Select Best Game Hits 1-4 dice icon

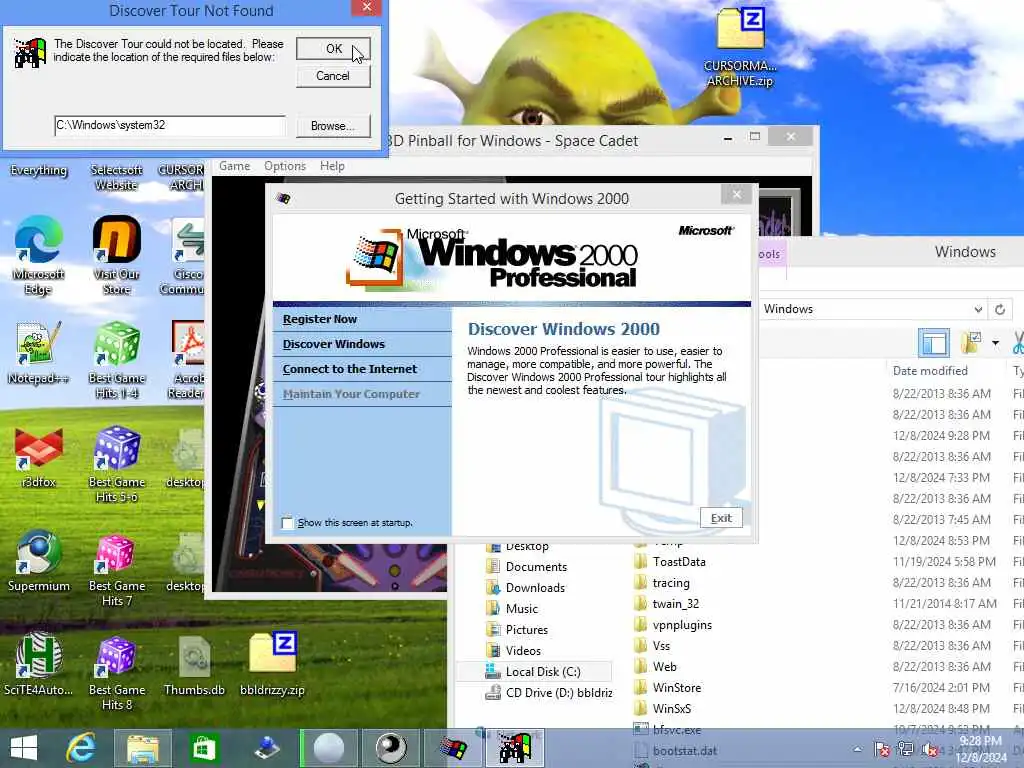coord(116,360)
